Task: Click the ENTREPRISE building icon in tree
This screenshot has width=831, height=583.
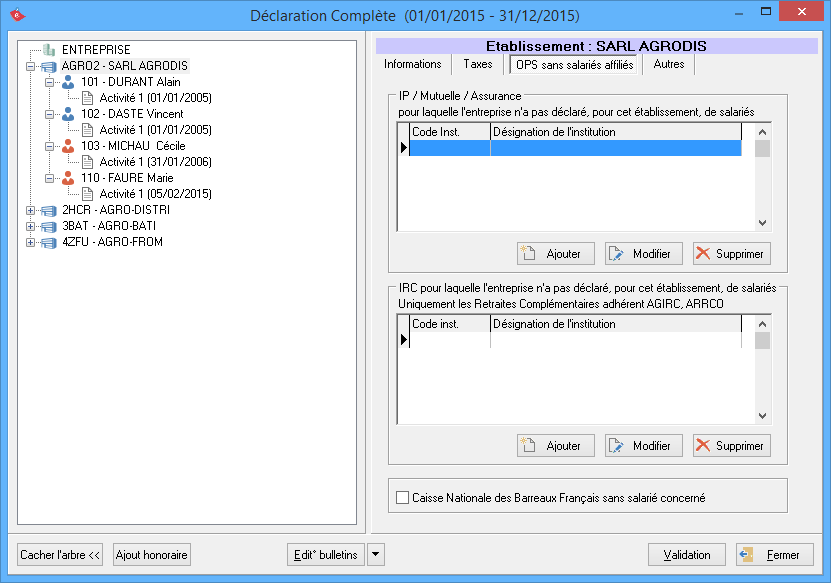Action: click(49, 50)
